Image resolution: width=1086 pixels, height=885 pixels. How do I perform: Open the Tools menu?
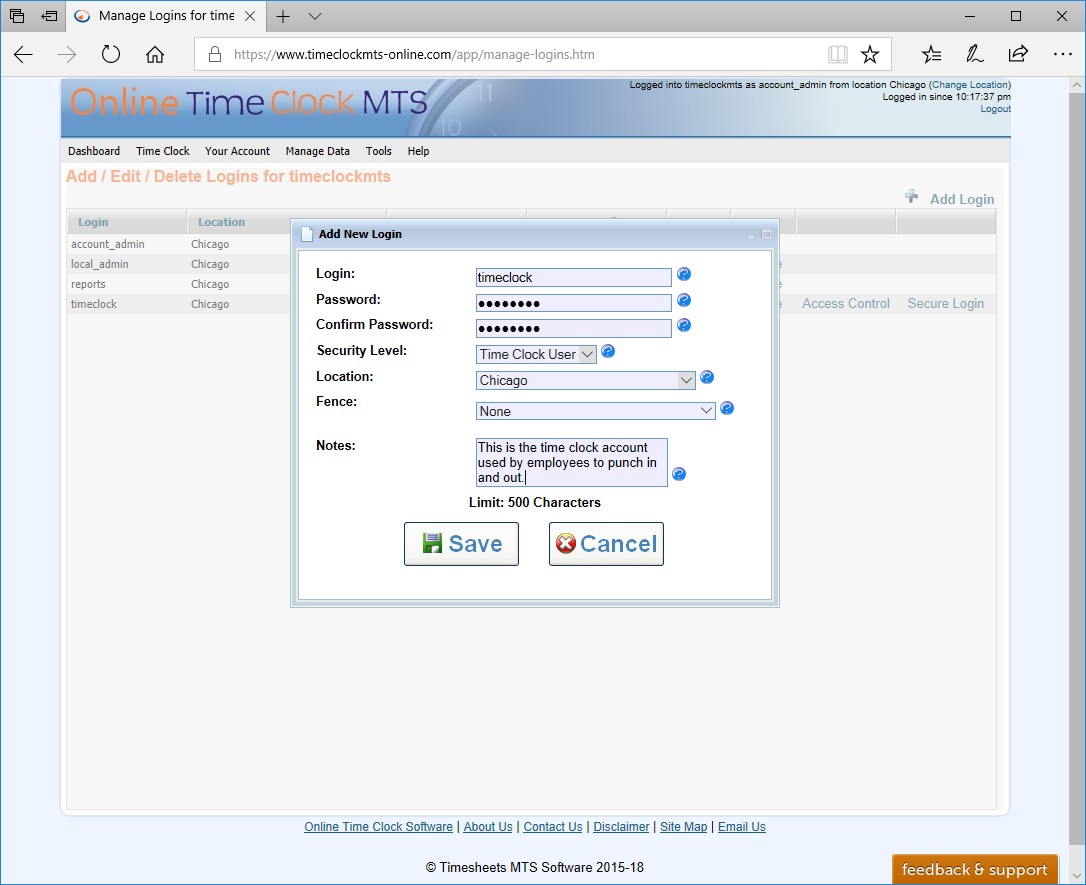pos(379,151)
